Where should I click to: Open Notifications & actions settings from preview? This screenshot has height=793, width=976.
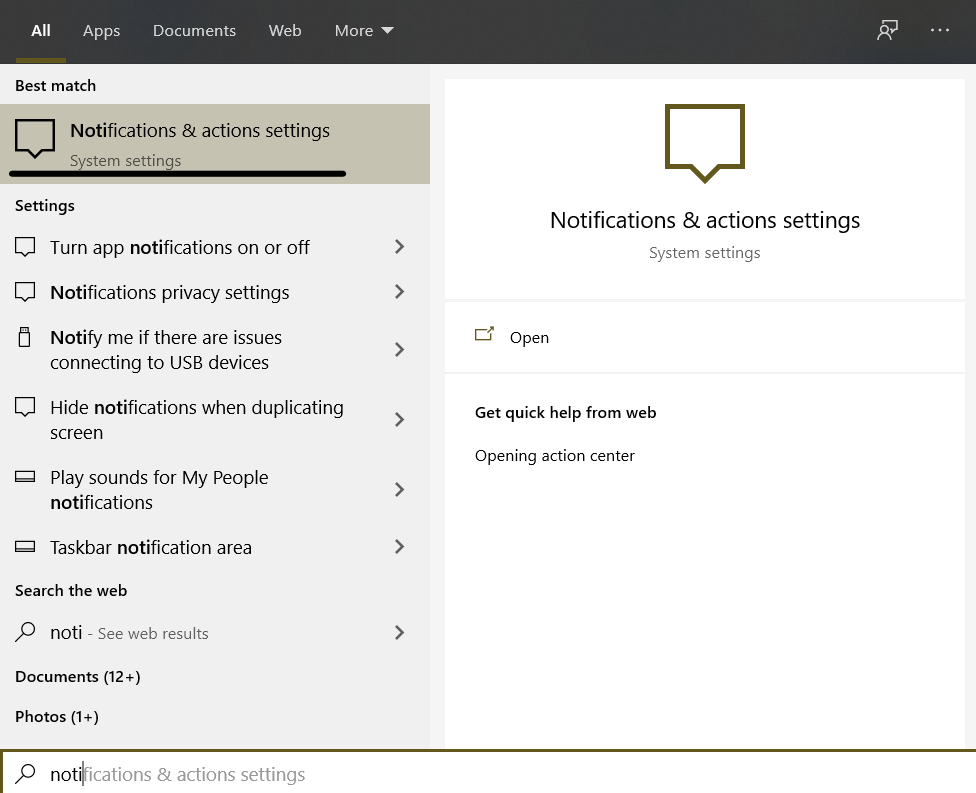click(x=529, y=338)
